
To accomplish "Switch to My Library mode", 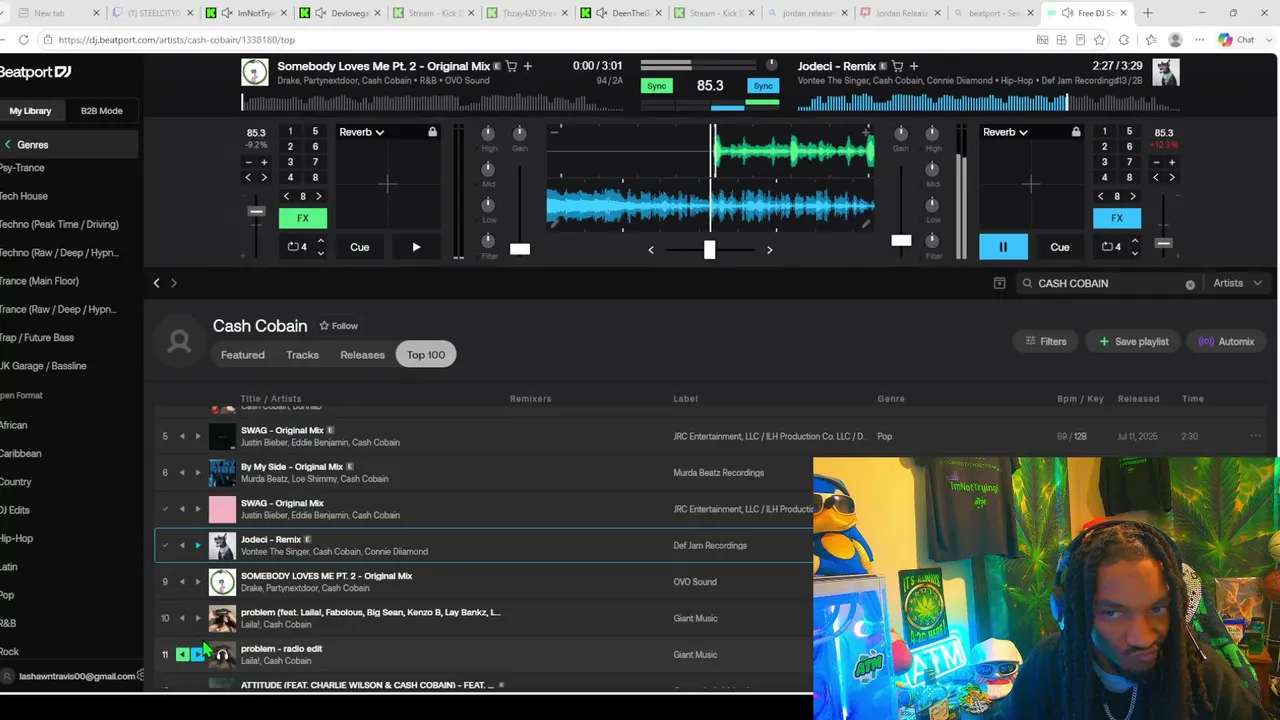I will [x=31, y=111].
